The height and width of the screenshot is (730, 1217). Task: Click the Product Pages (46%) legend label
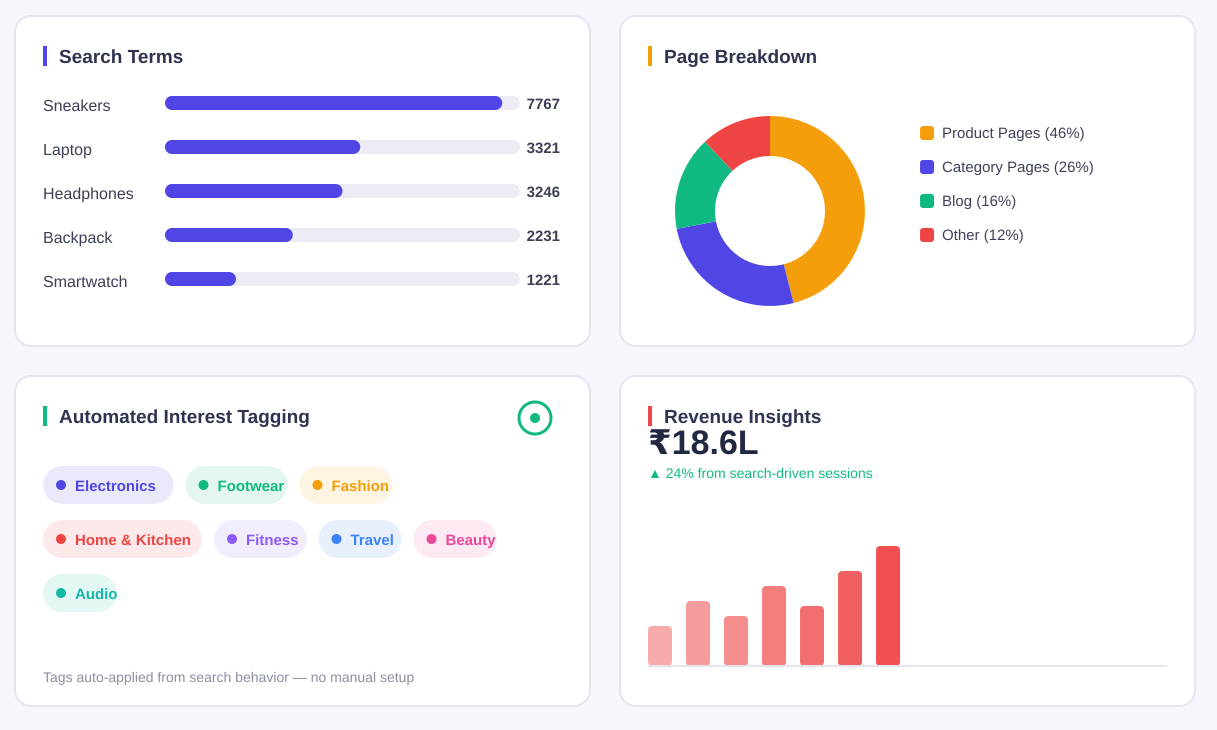coord(1013,133)
